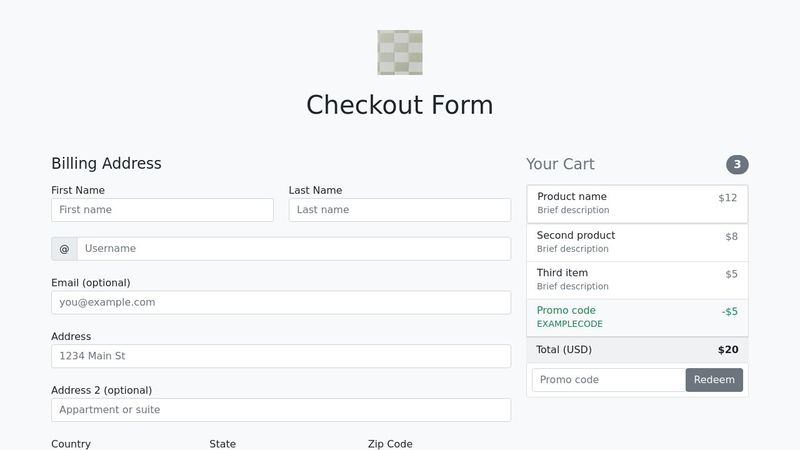
Task: Select the Email (optional) field
Action: point(281,303)
